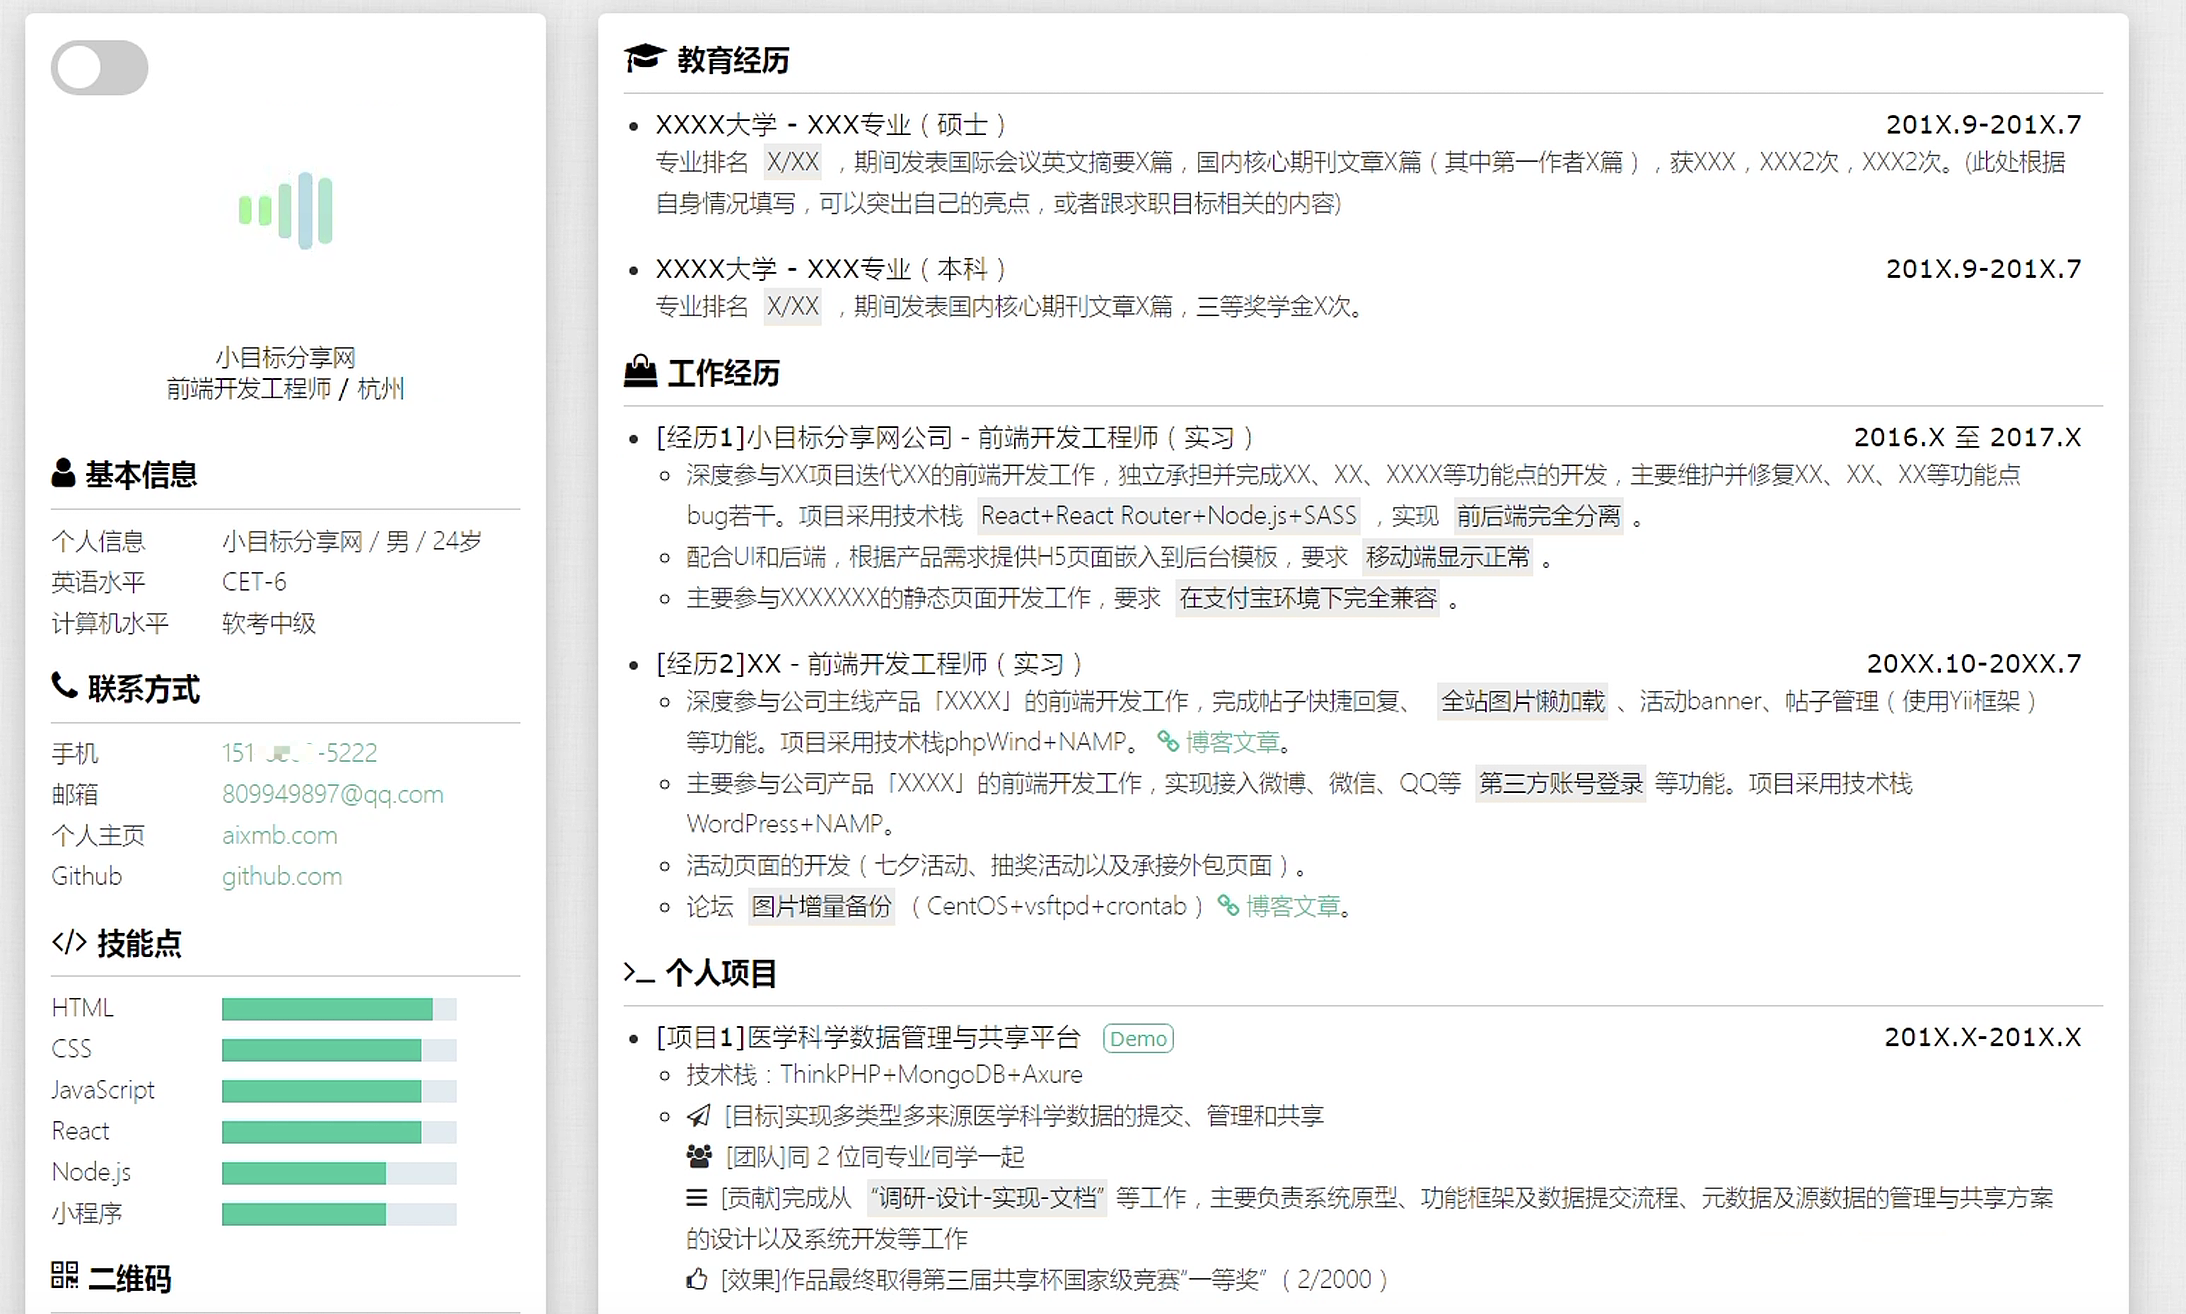Click the Demo button next to 项目1

1138,1038
